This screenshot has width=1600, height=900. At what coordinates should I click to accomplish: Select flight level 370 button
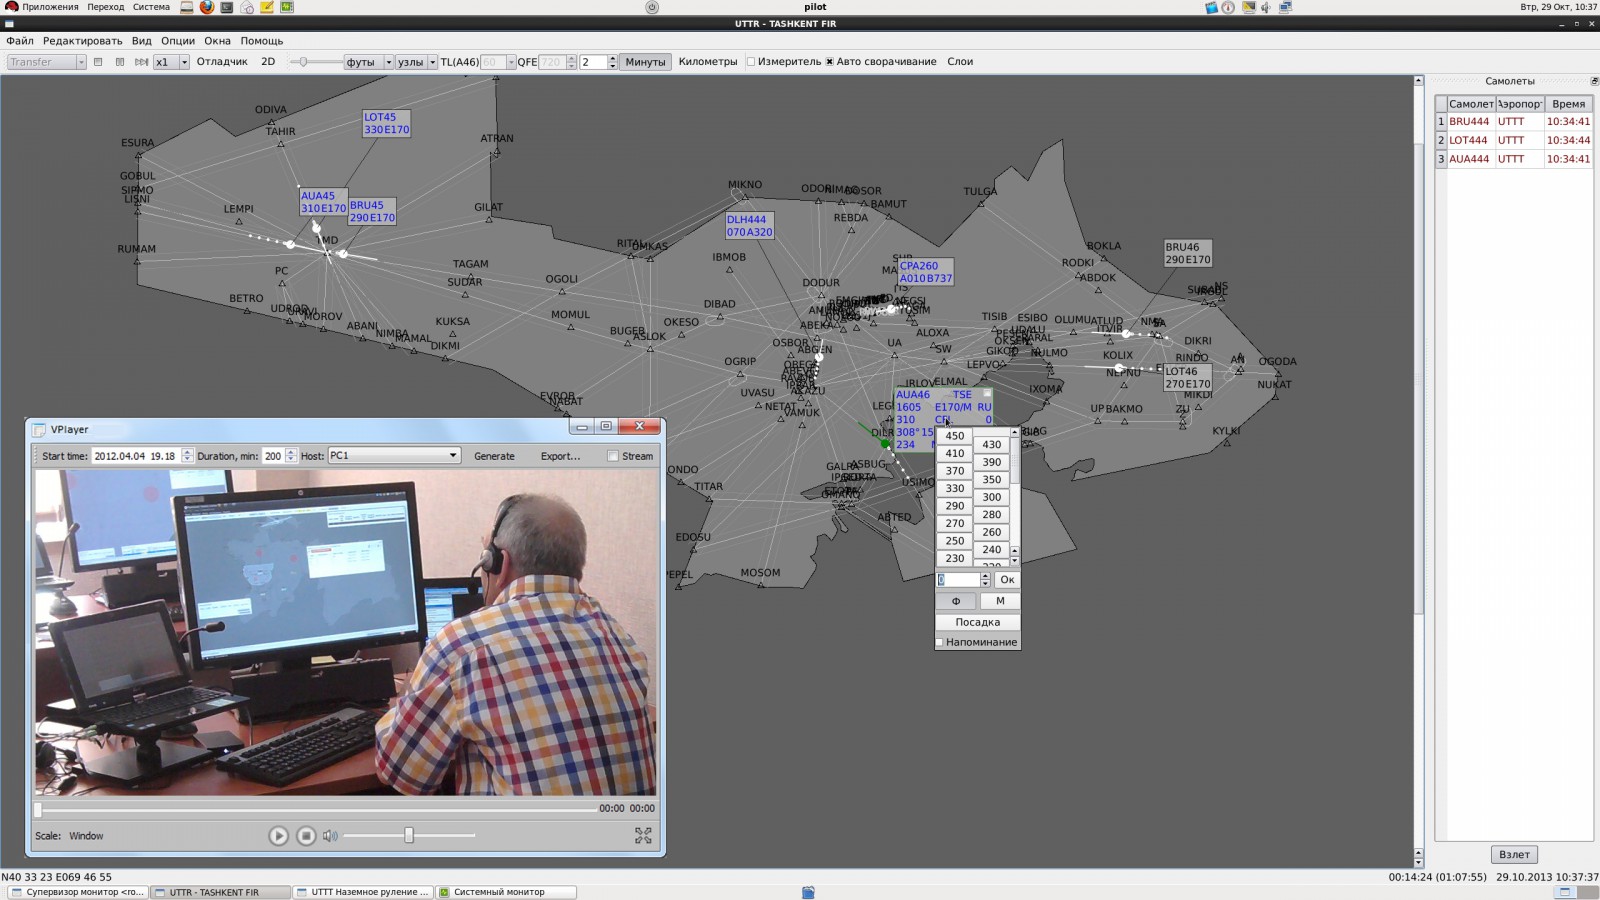[955, 471]
